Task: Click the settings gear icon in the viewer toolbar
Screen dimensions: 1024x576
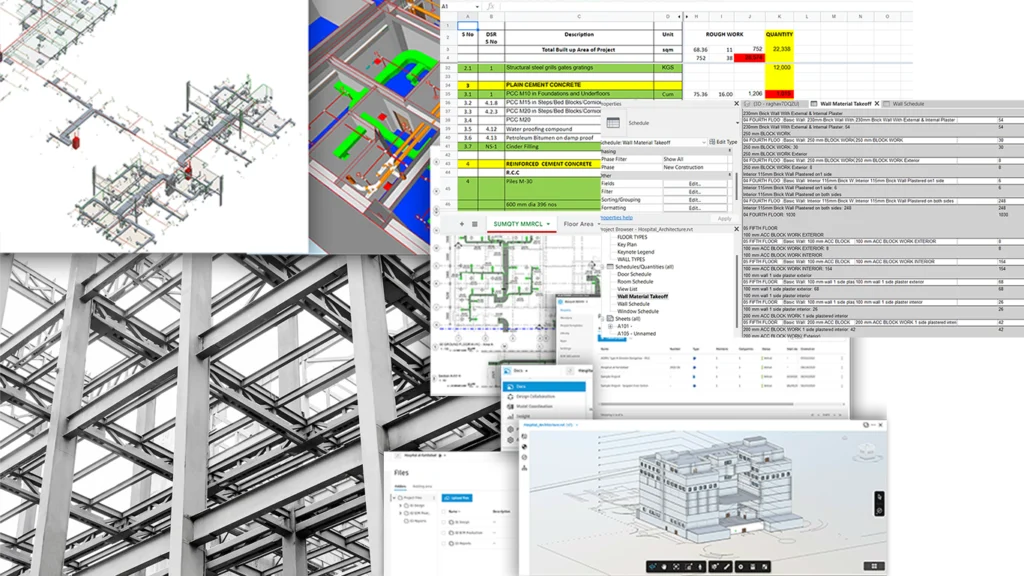Action: pyautogui.click(x=741, y=567)
